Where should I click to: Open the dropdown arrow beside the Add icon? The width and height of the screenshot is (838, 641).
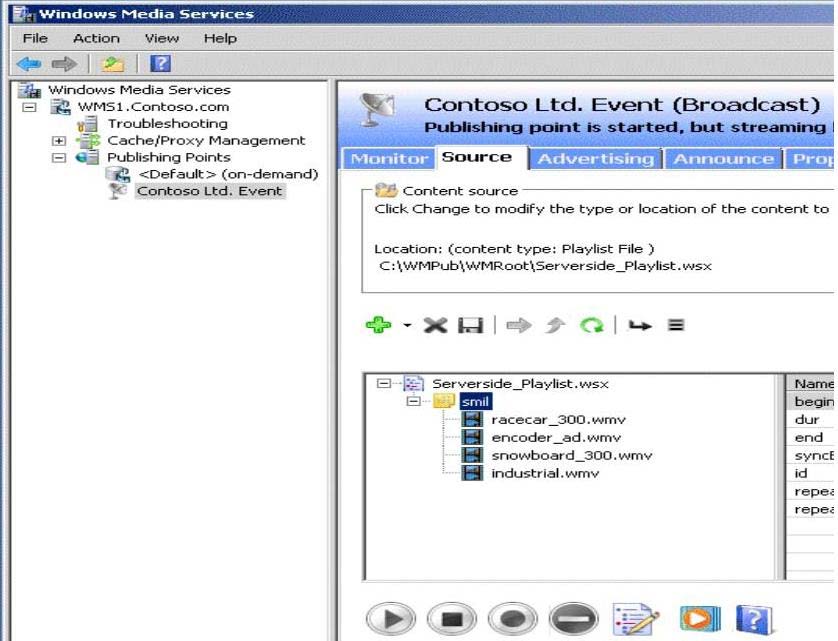[407, 325]
